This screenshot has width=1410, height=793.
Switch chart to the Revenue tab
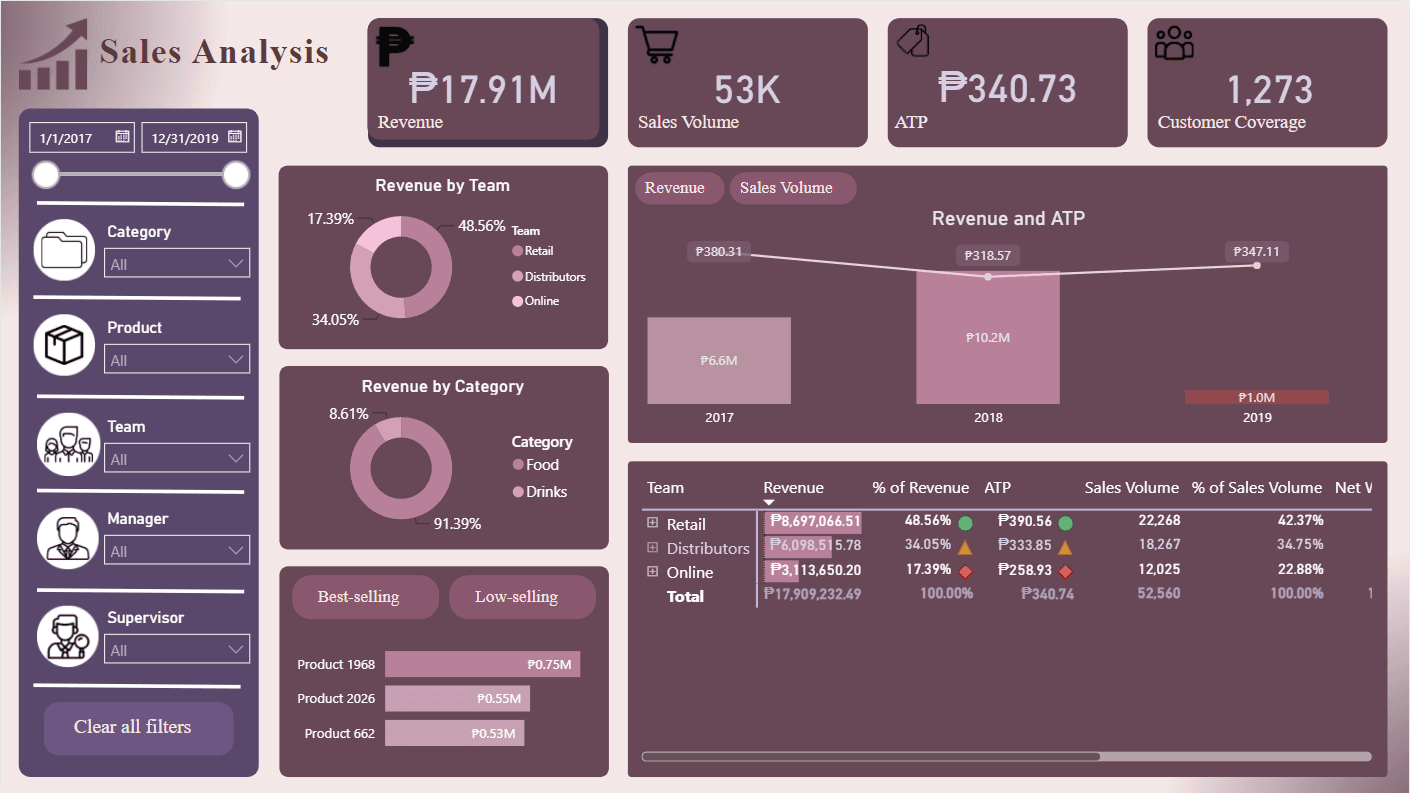[679, 188]
